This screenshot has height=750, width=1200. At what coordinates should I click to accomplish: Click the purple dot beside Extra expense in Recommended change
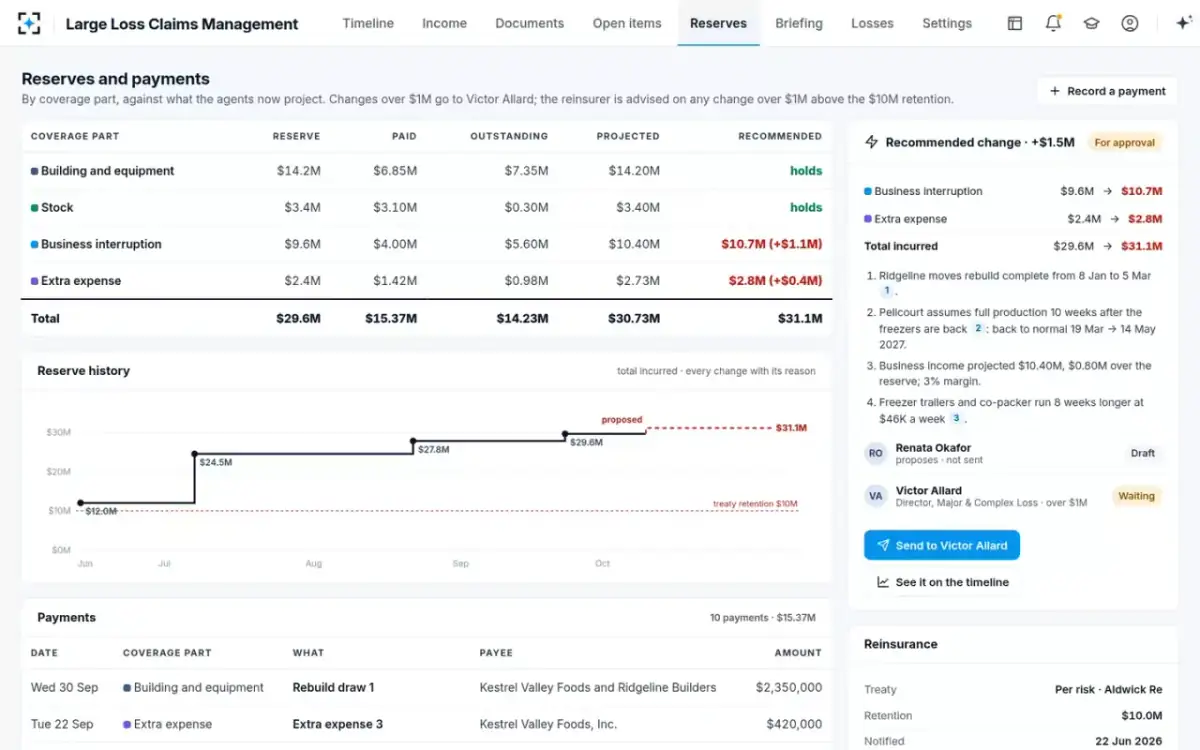click(x=868, y=219)
